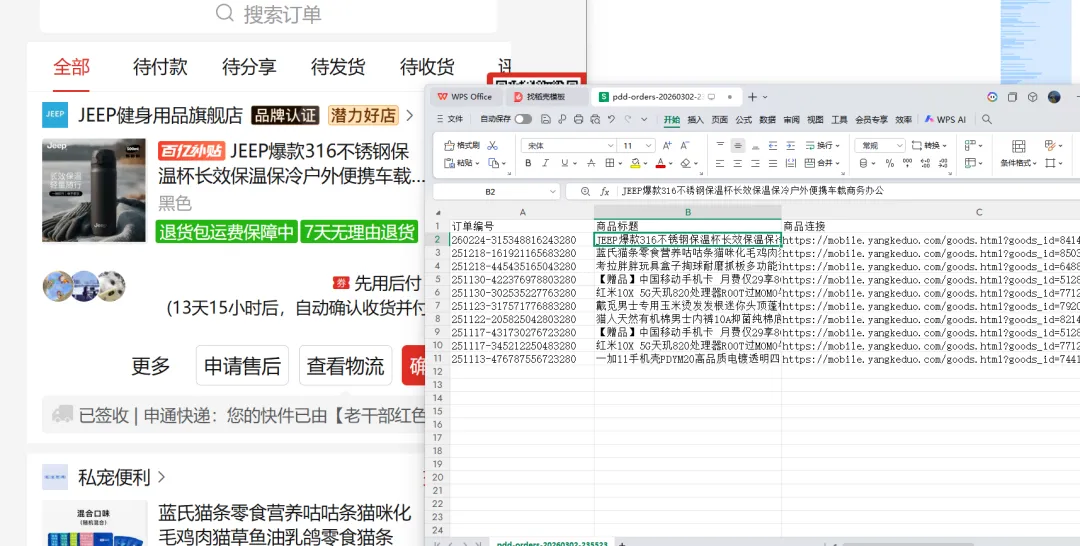Click the cube icon in WPS title bar
Image resolution: width=1080 pixels, height=546 pixels.
coord(1032,97)
